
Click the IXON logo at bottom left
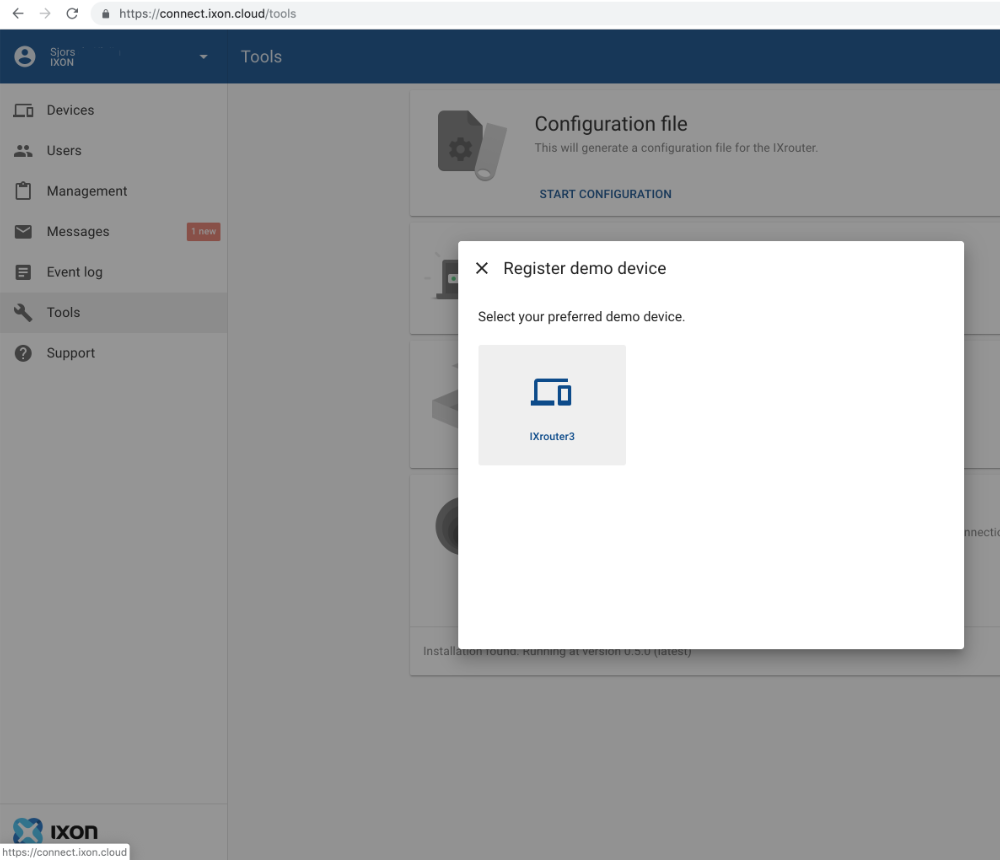click(55, 830)
